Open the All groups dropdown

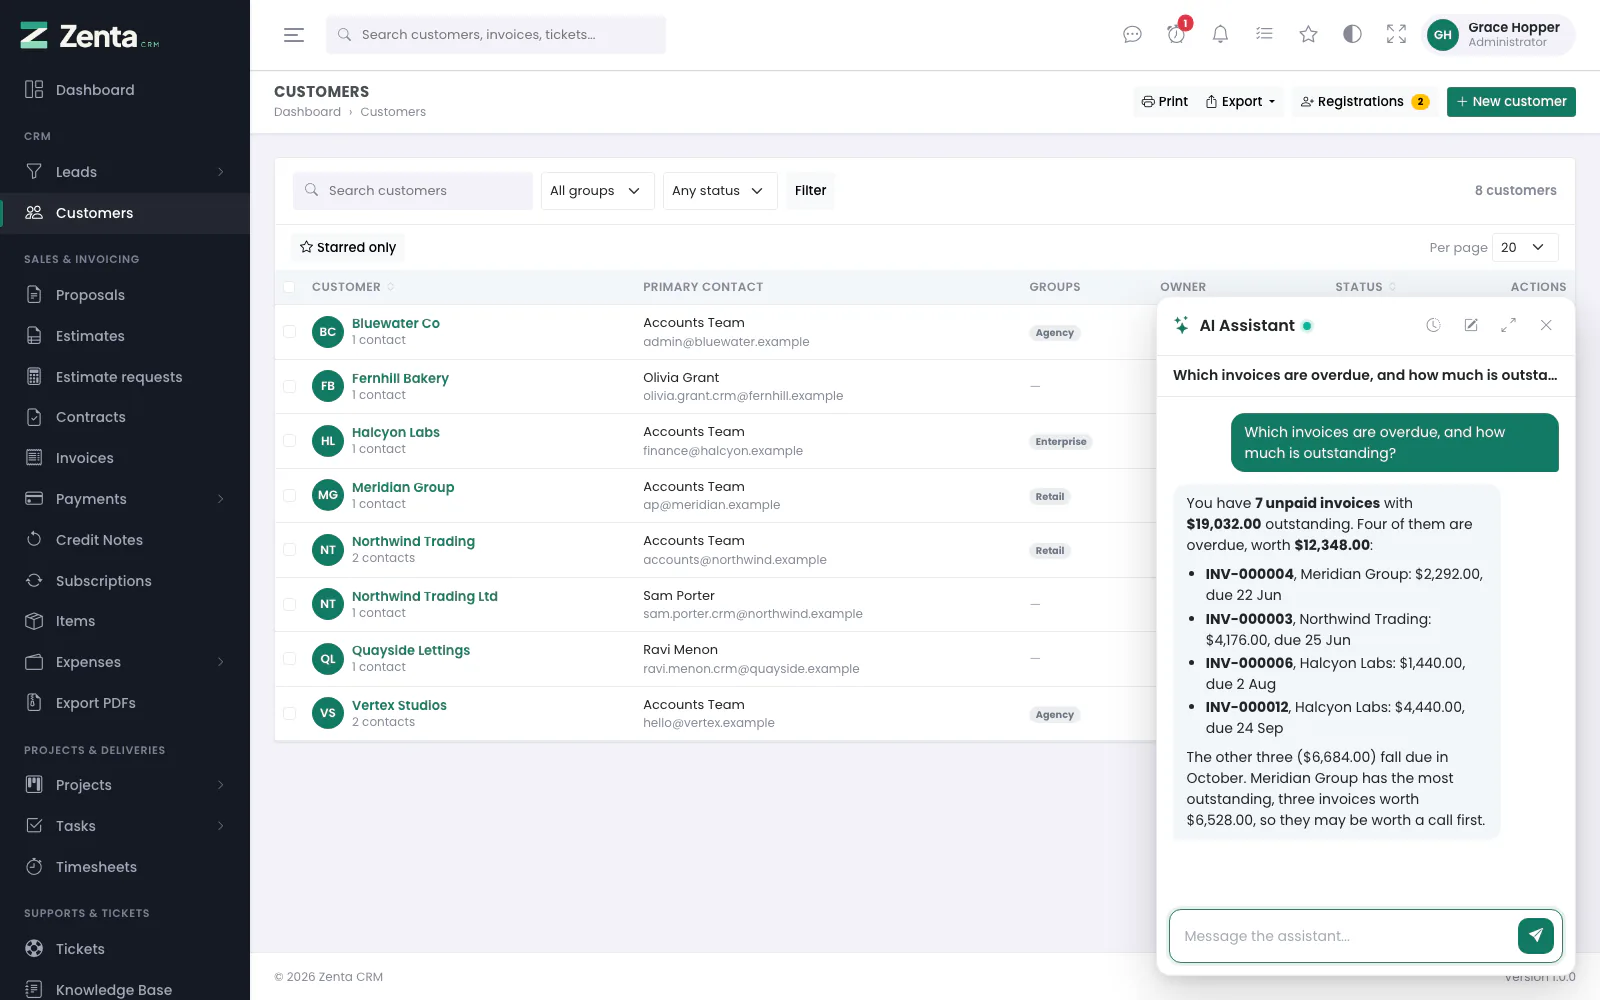pyautogui.click(x=597, y=191)
